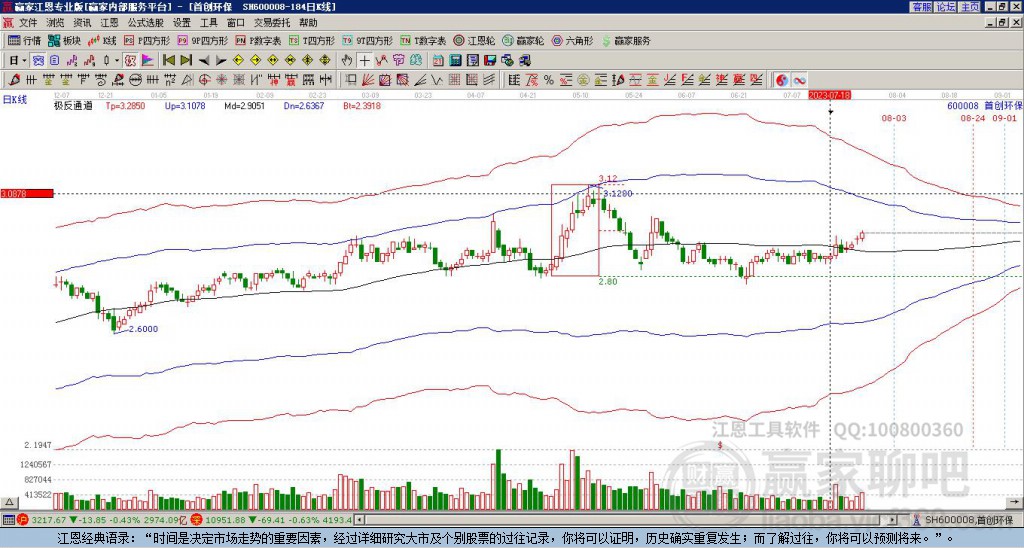Click the yin-yang icon
The height and width of the screenshot is (548, 1024).
click(782, 80)
